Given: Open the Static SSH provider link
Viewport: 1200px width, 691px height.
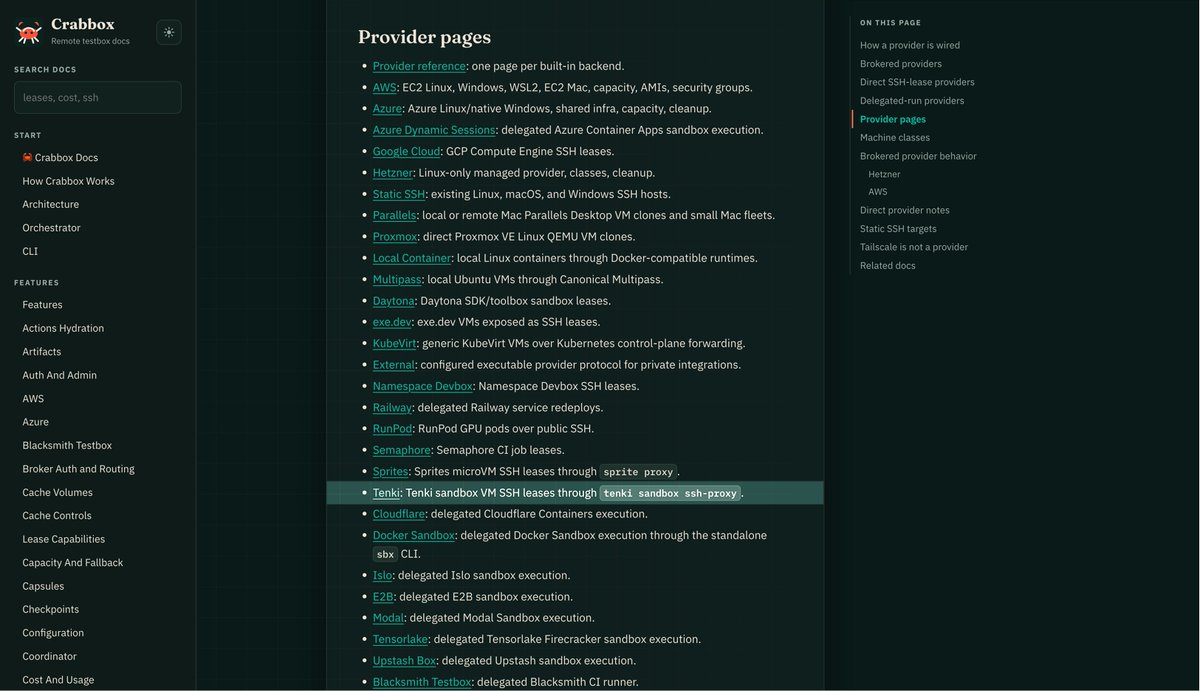Looking at the screenshot, I should click(x=399, y=194).
